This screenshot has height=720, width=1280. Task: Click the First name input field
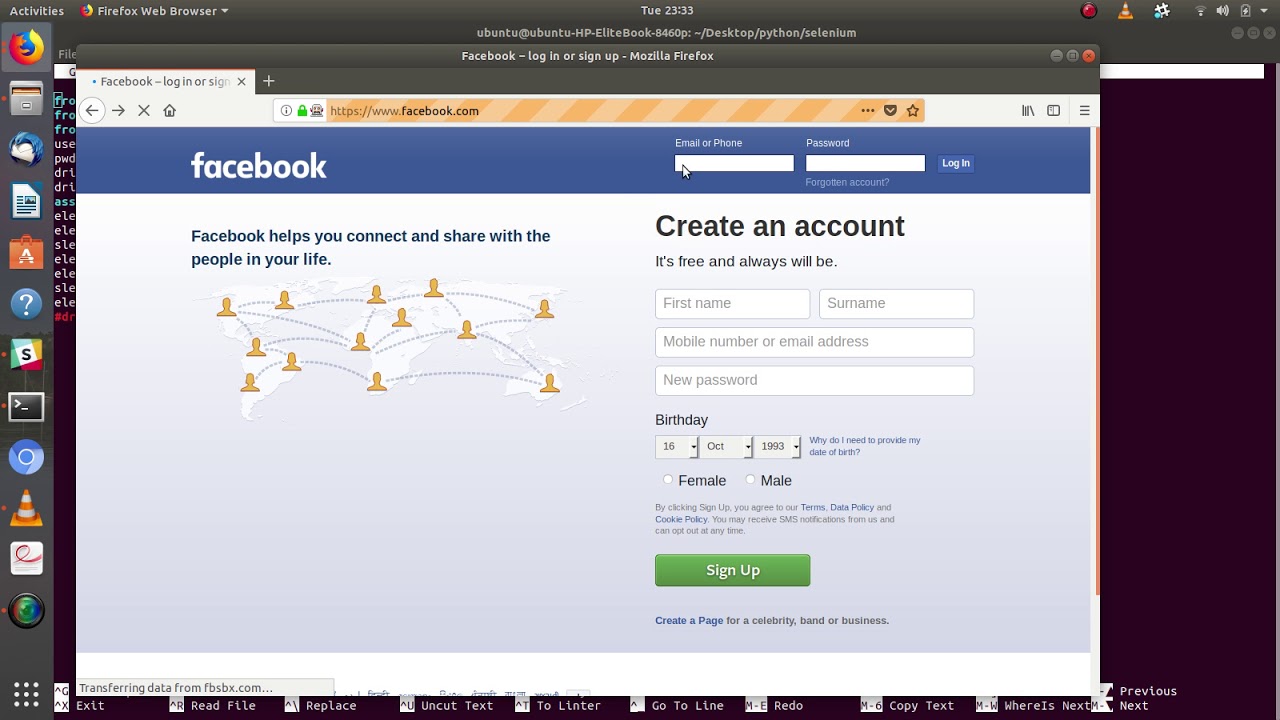click(732, 304)
